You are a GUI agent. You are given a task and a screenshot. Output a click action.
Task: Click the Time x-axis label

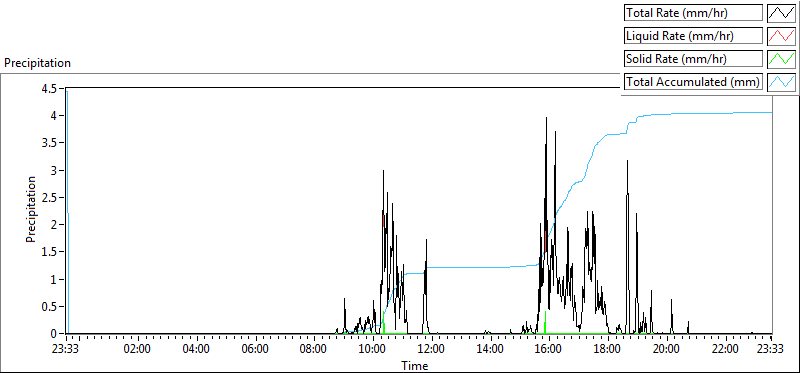click(414, 365)
